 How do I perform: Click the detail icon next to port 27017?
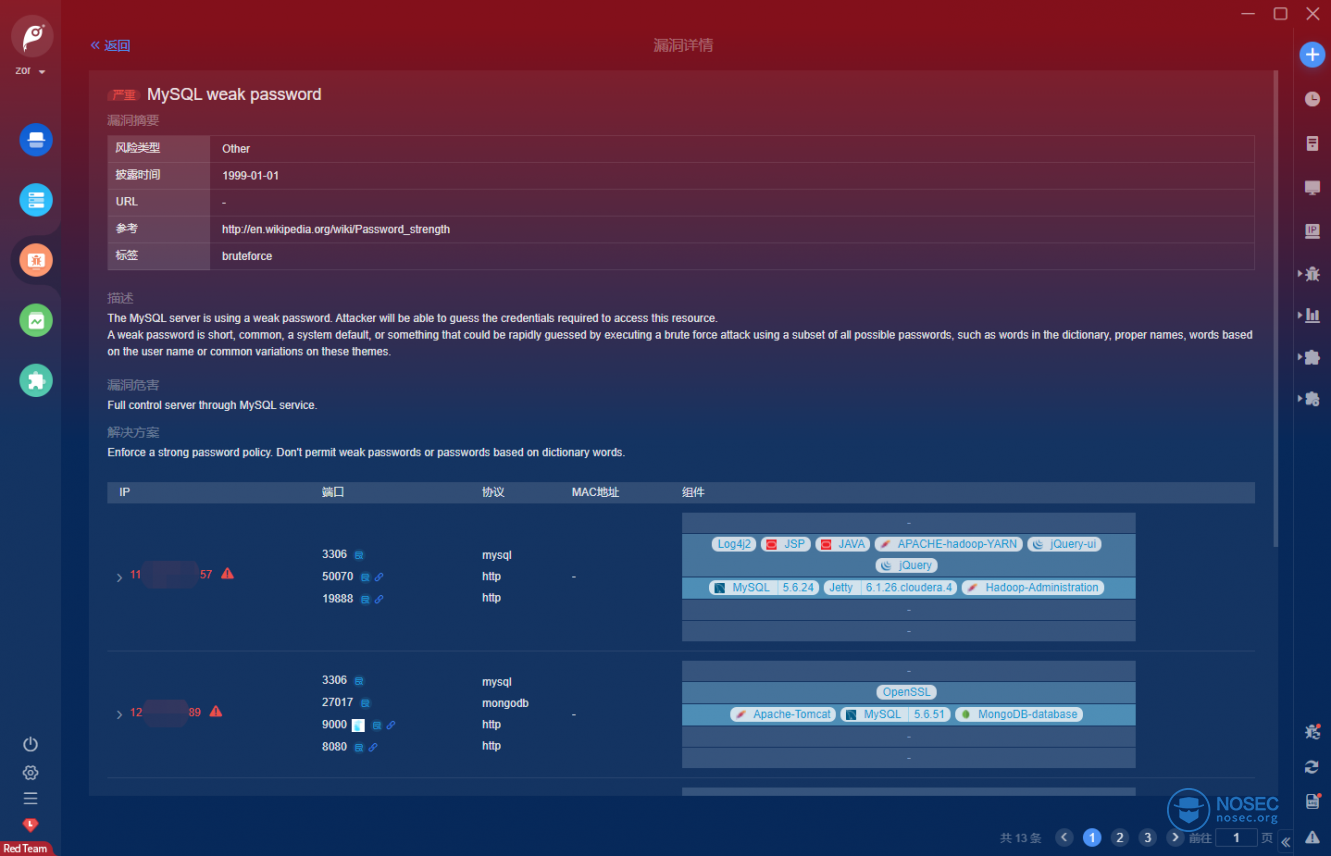coord(365,703)
